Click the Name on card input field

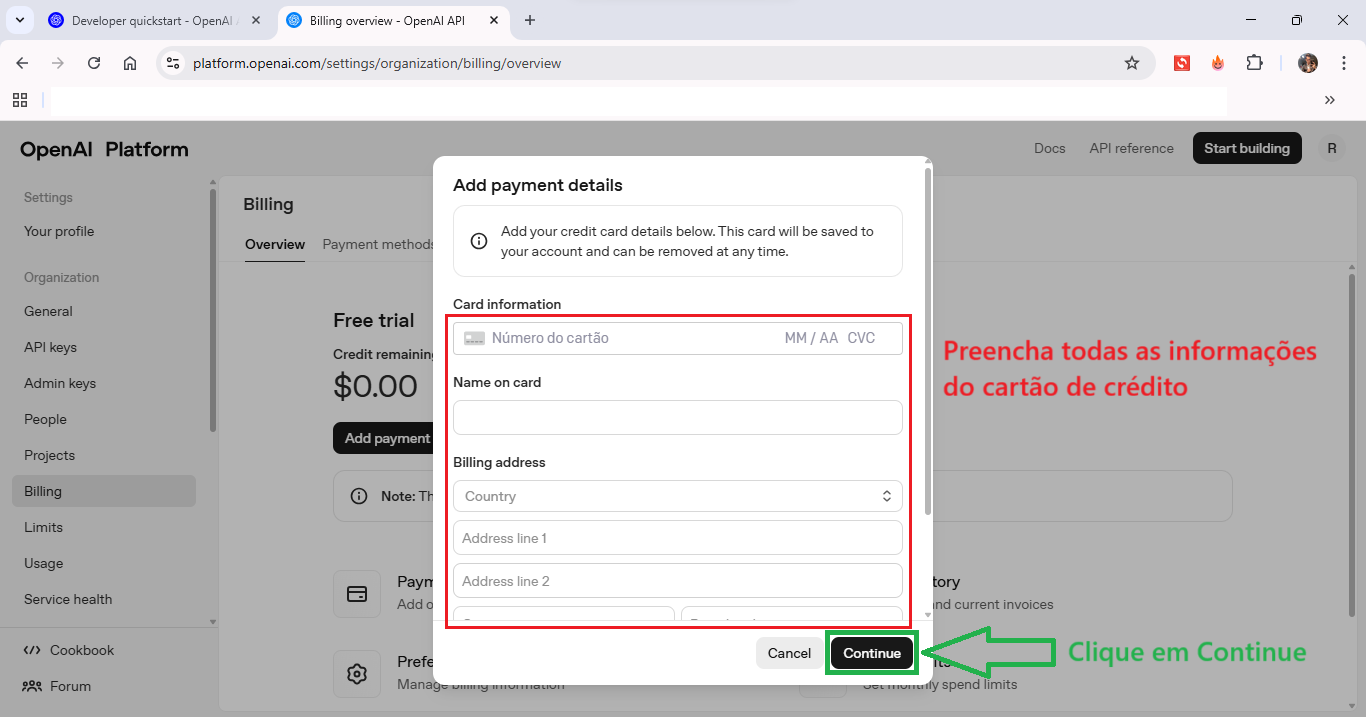[x=677, y=418]
